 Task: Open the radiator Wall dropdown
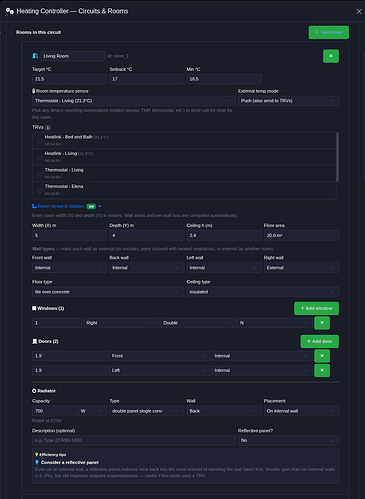coord(224,411)
